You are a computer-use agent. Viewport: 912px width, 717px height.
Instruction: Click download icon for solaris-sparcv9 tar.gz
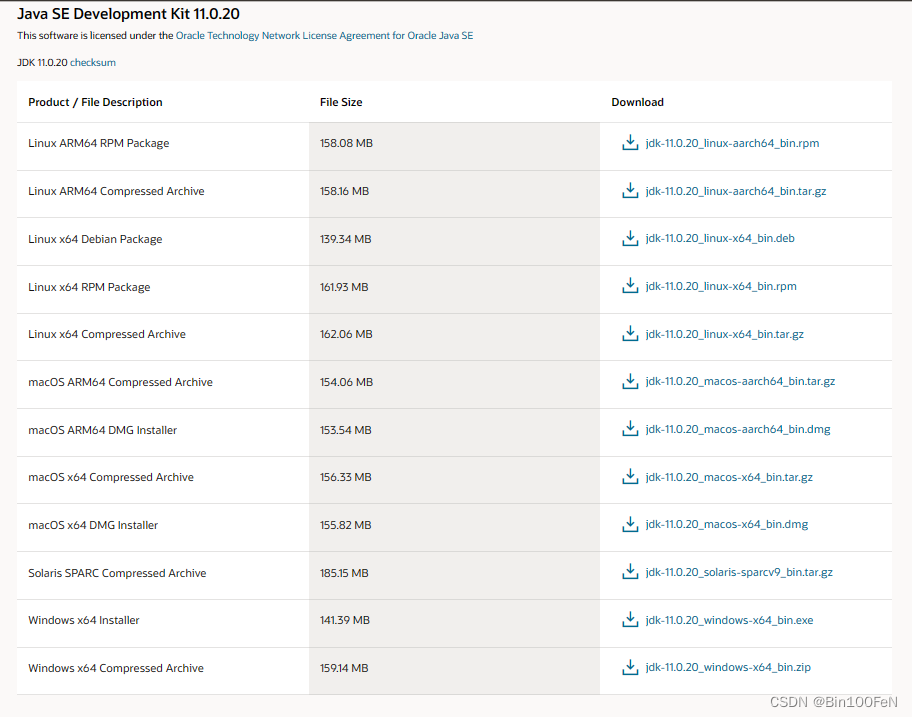pos(630,572)
